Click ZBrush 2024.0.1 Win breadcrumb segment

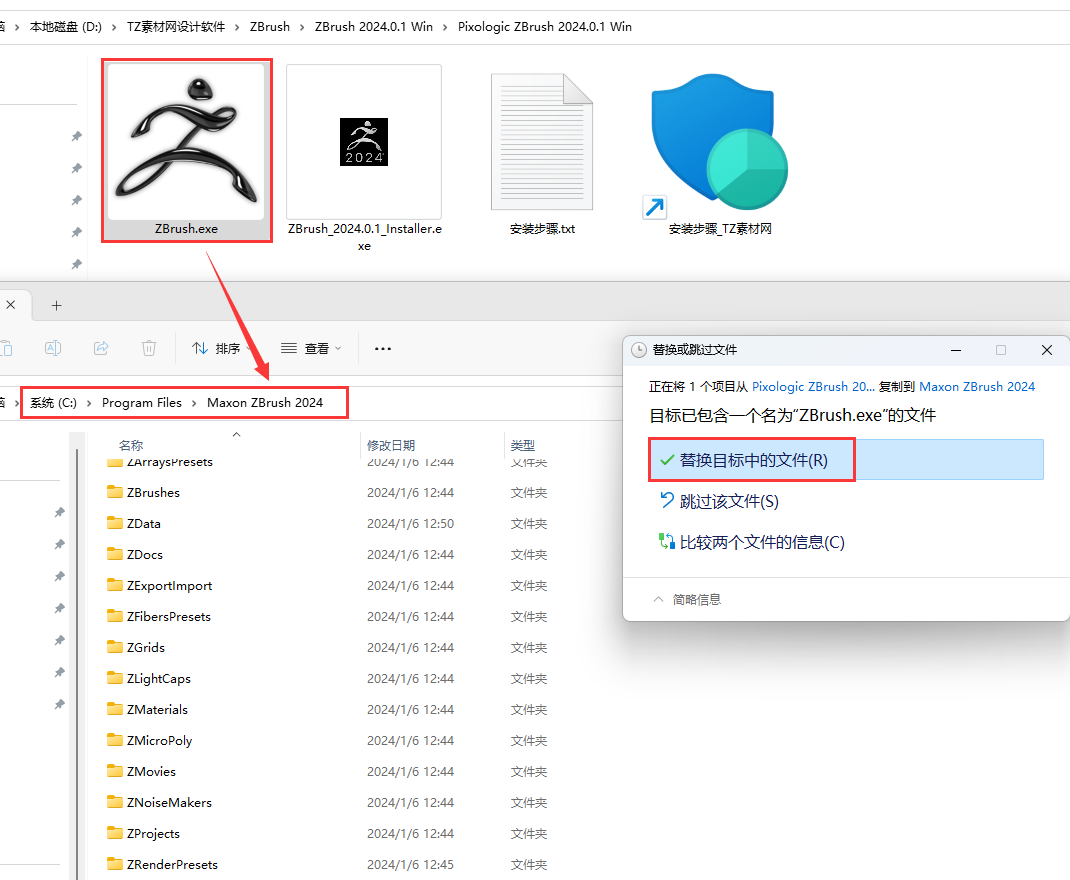tap(373, 27)
